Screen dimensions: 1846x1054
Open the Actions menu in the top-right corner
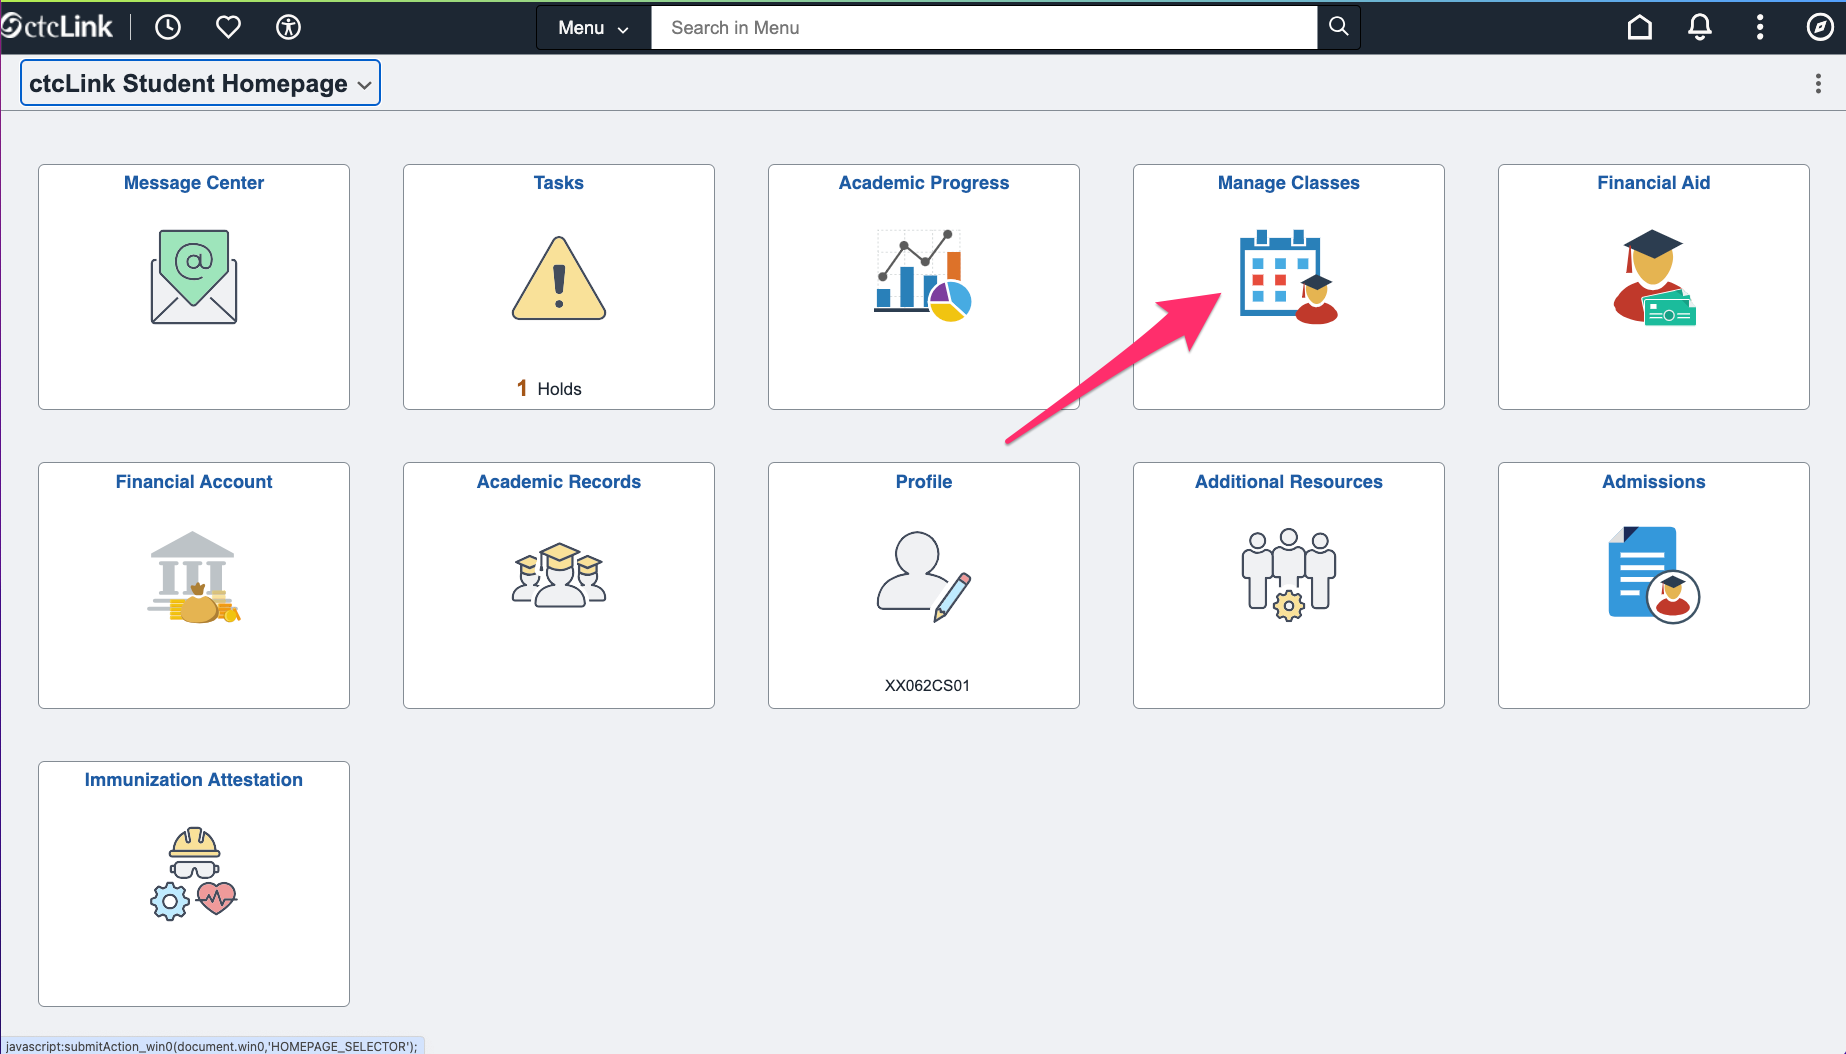click(x=1759, y=27)
